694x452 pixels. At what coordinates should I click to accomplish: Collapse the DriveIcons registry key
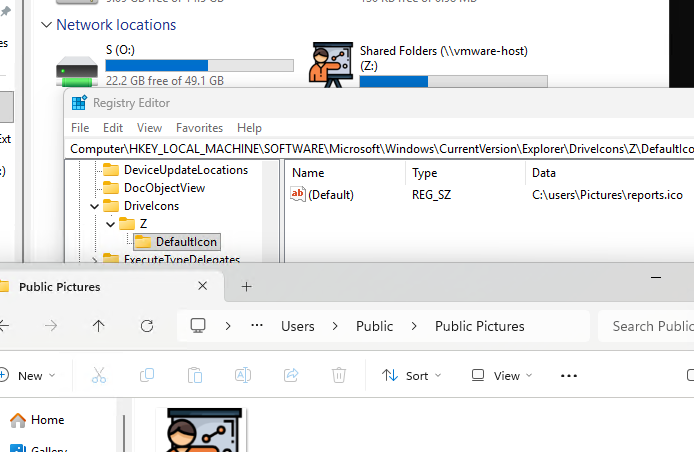tap(94, 206)
